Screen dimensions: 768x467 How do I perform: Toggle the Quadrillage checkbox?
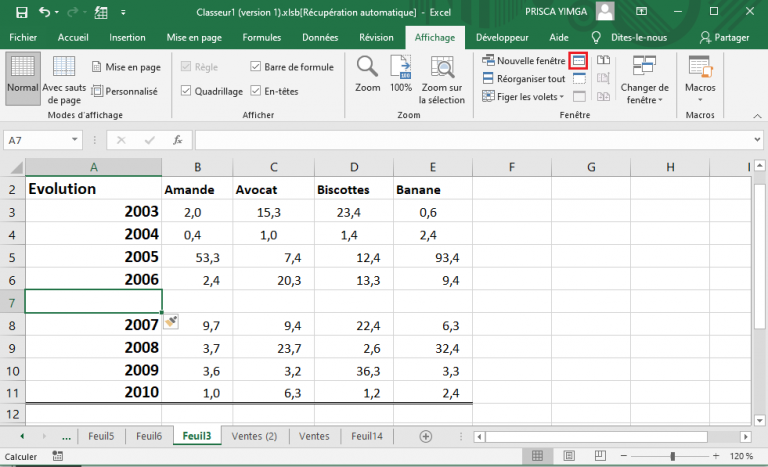(x=186, y=91)
